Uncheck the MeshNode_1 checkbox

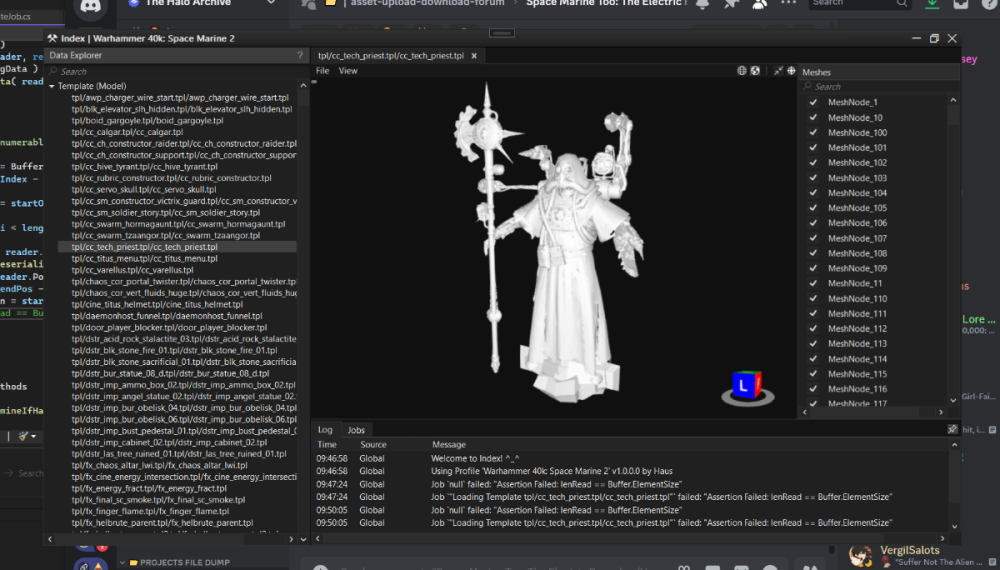pyautogui.click(x=814, y=102)
